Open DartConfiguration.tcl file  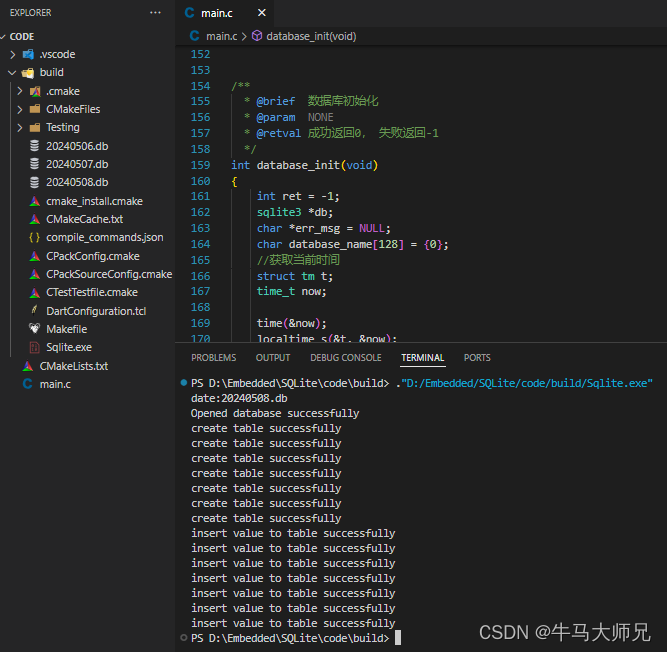tap(96, 311)
